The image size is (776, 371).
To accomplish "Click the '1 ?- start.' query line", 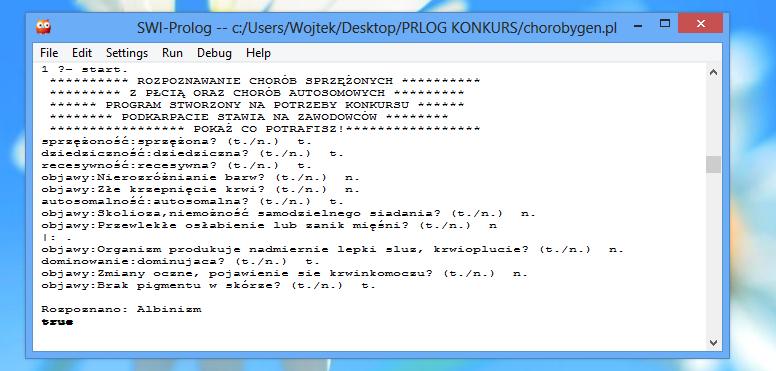I will coord(85,70).
